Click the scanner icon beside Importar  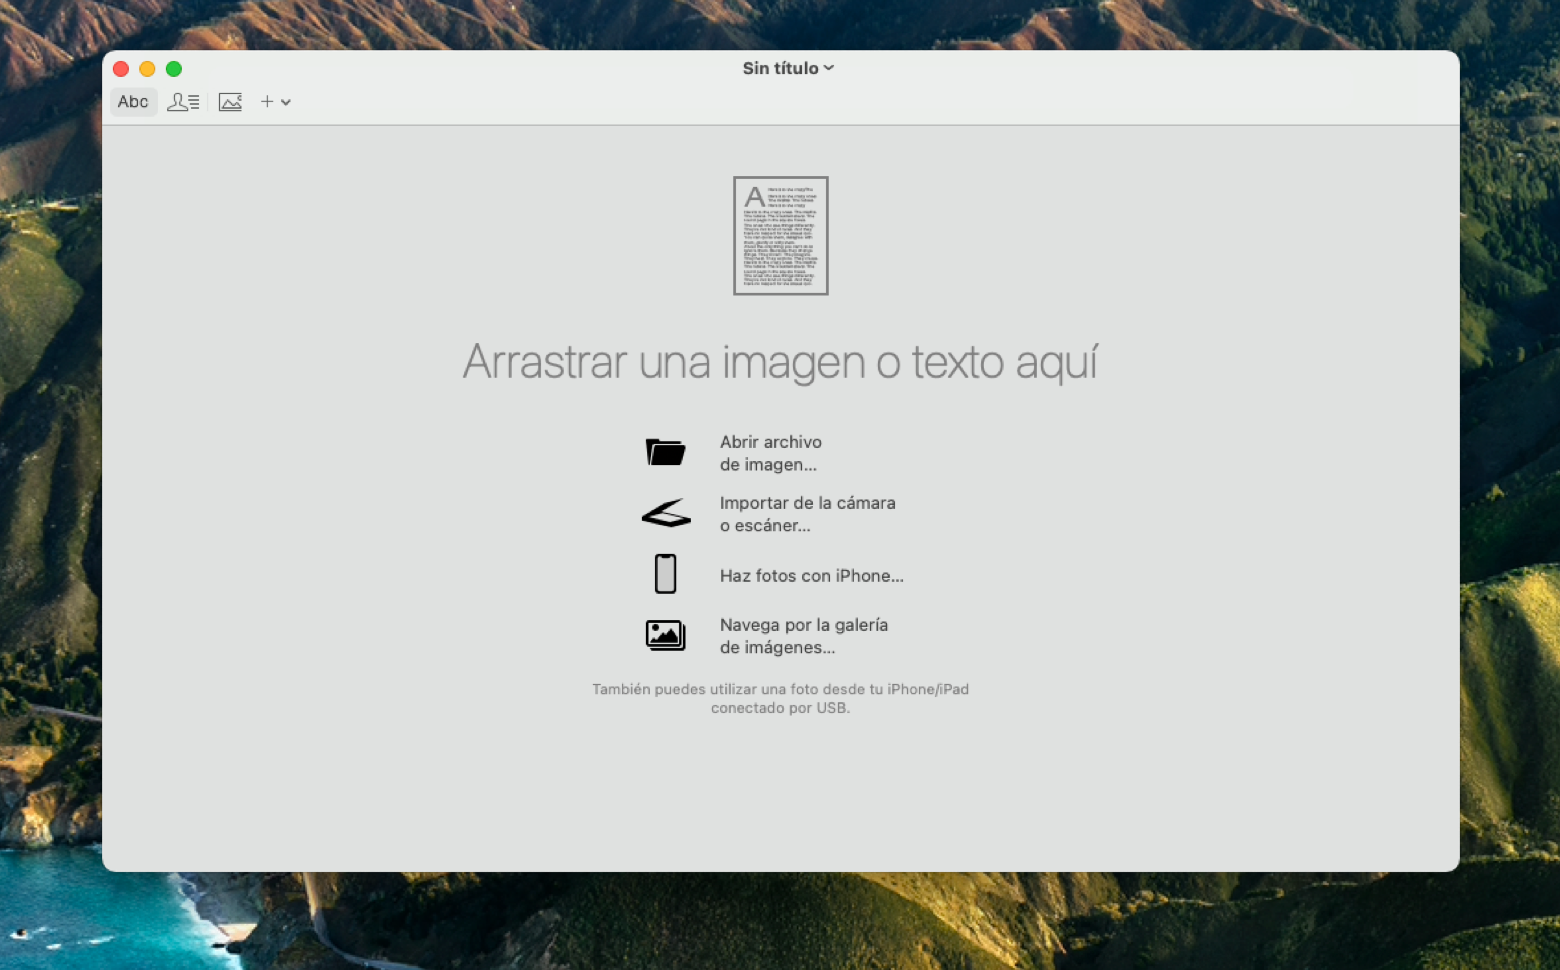coord(665,513)
